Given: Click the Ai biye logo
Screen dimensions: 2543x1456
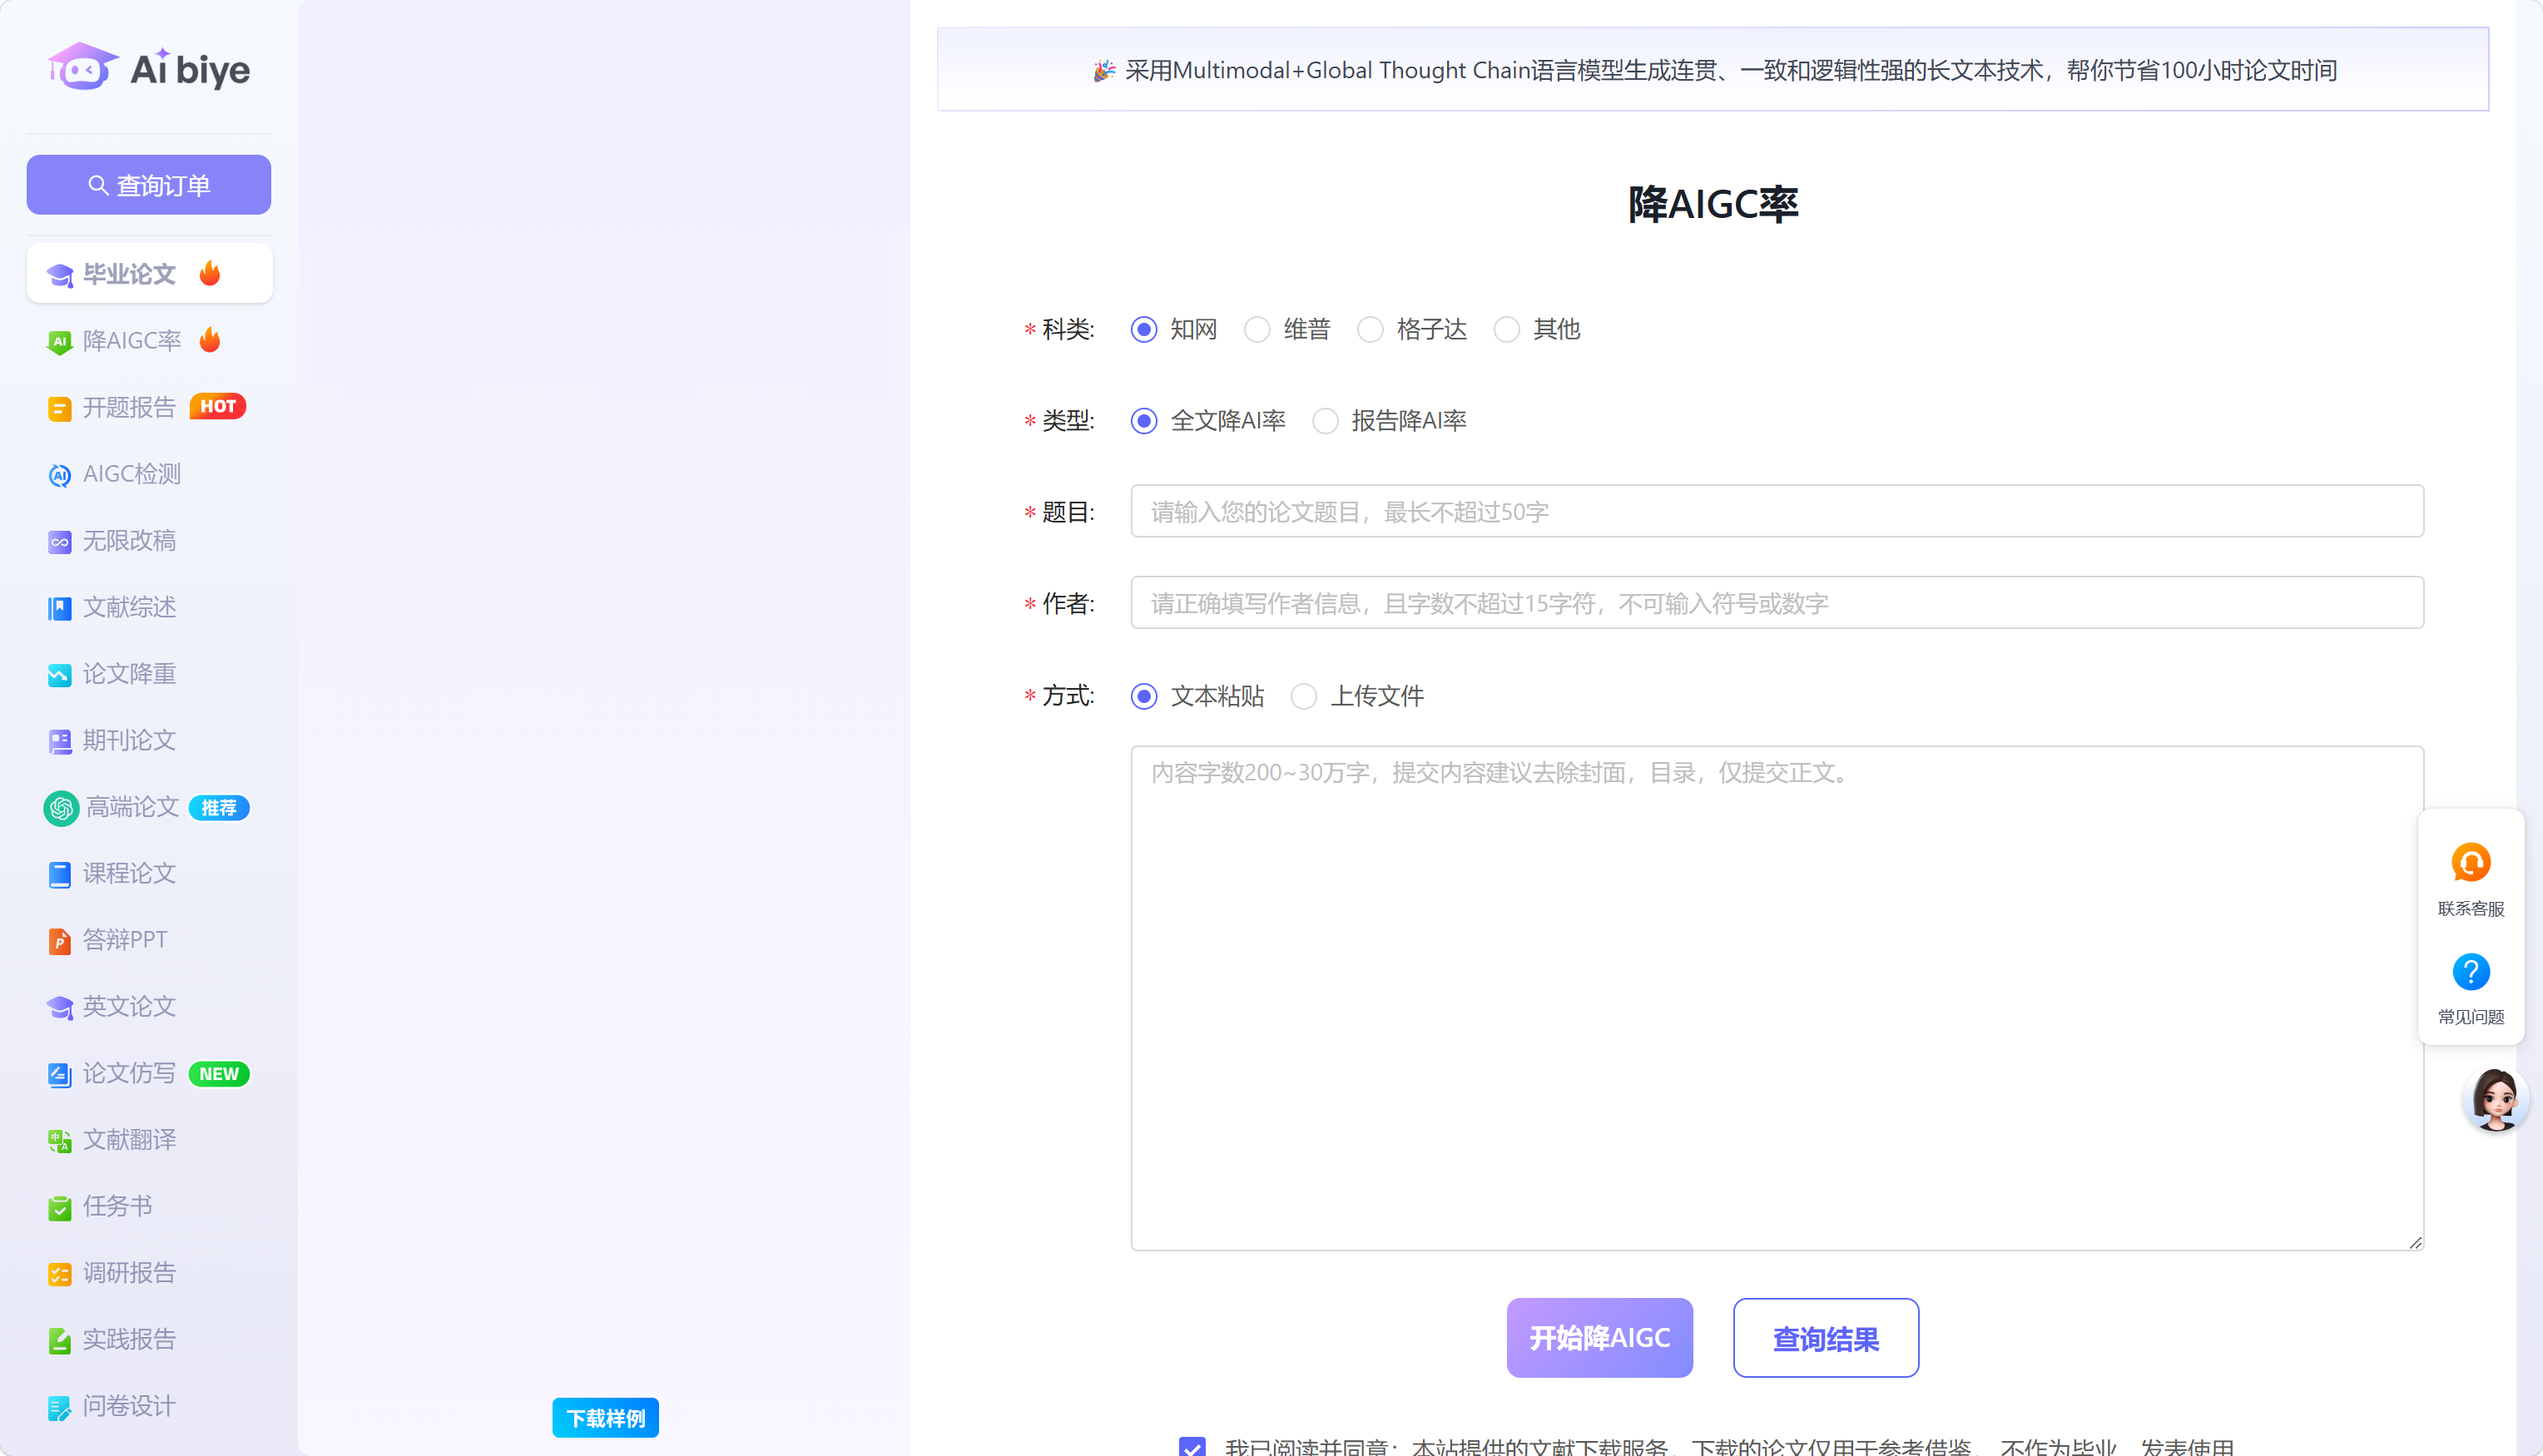Looking at the screenshot, I should [x=149, y=68].
